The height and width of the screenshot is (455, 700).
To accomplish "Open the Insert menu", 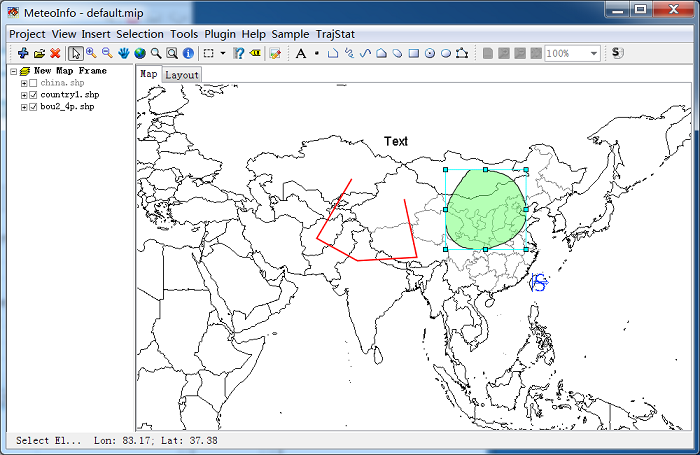I will [96, 34].
